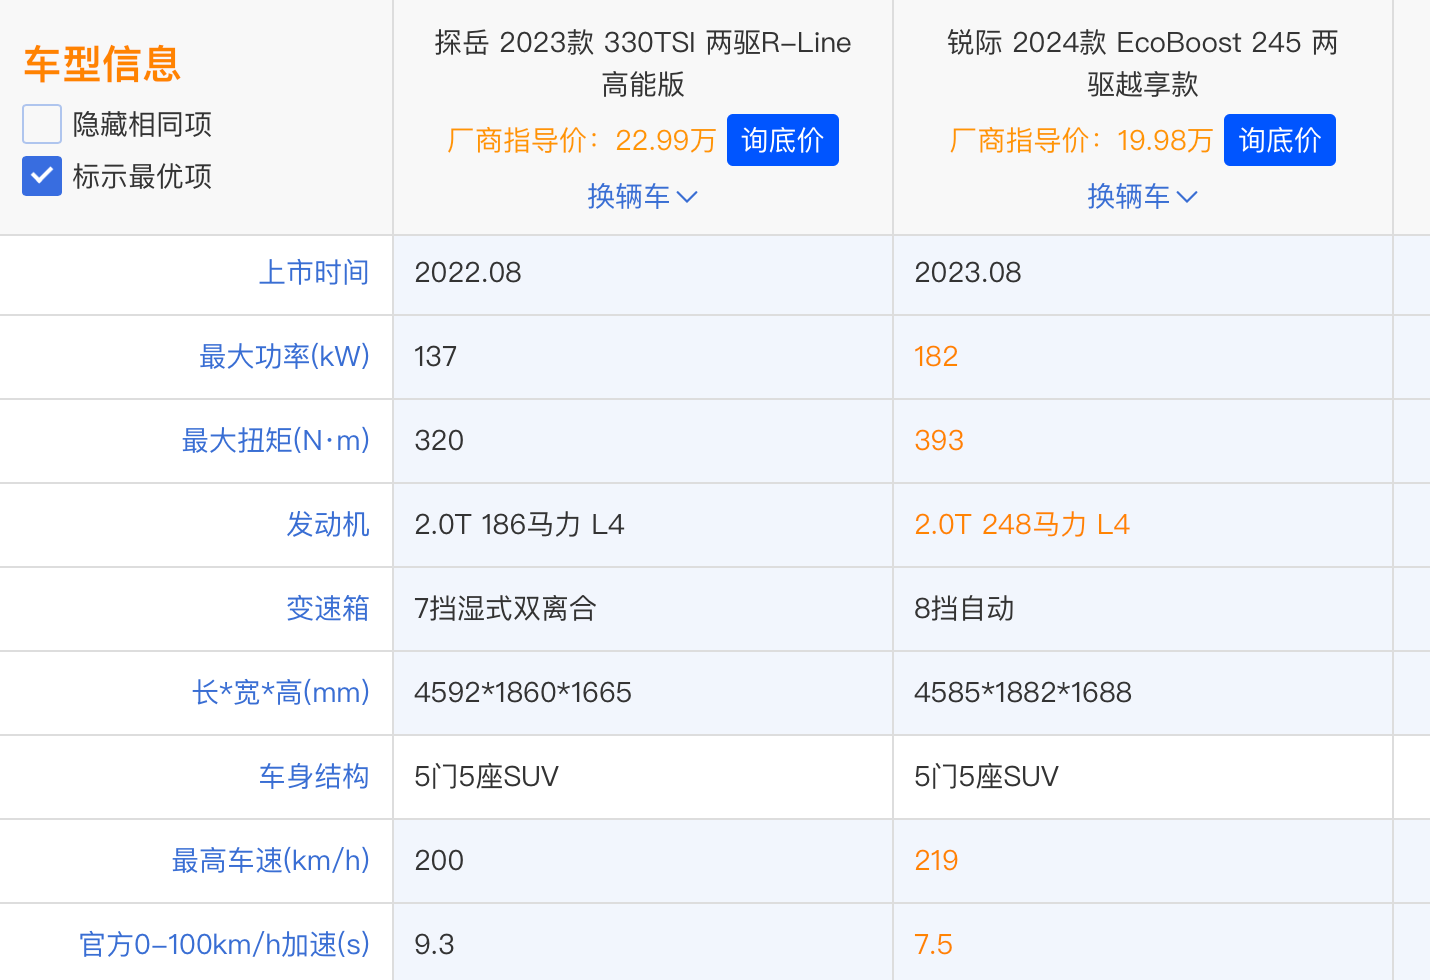The image size is (1430, 980).
Task: Open 探岳 2023款 330TSI model title
Action: [x=643, y=63]
